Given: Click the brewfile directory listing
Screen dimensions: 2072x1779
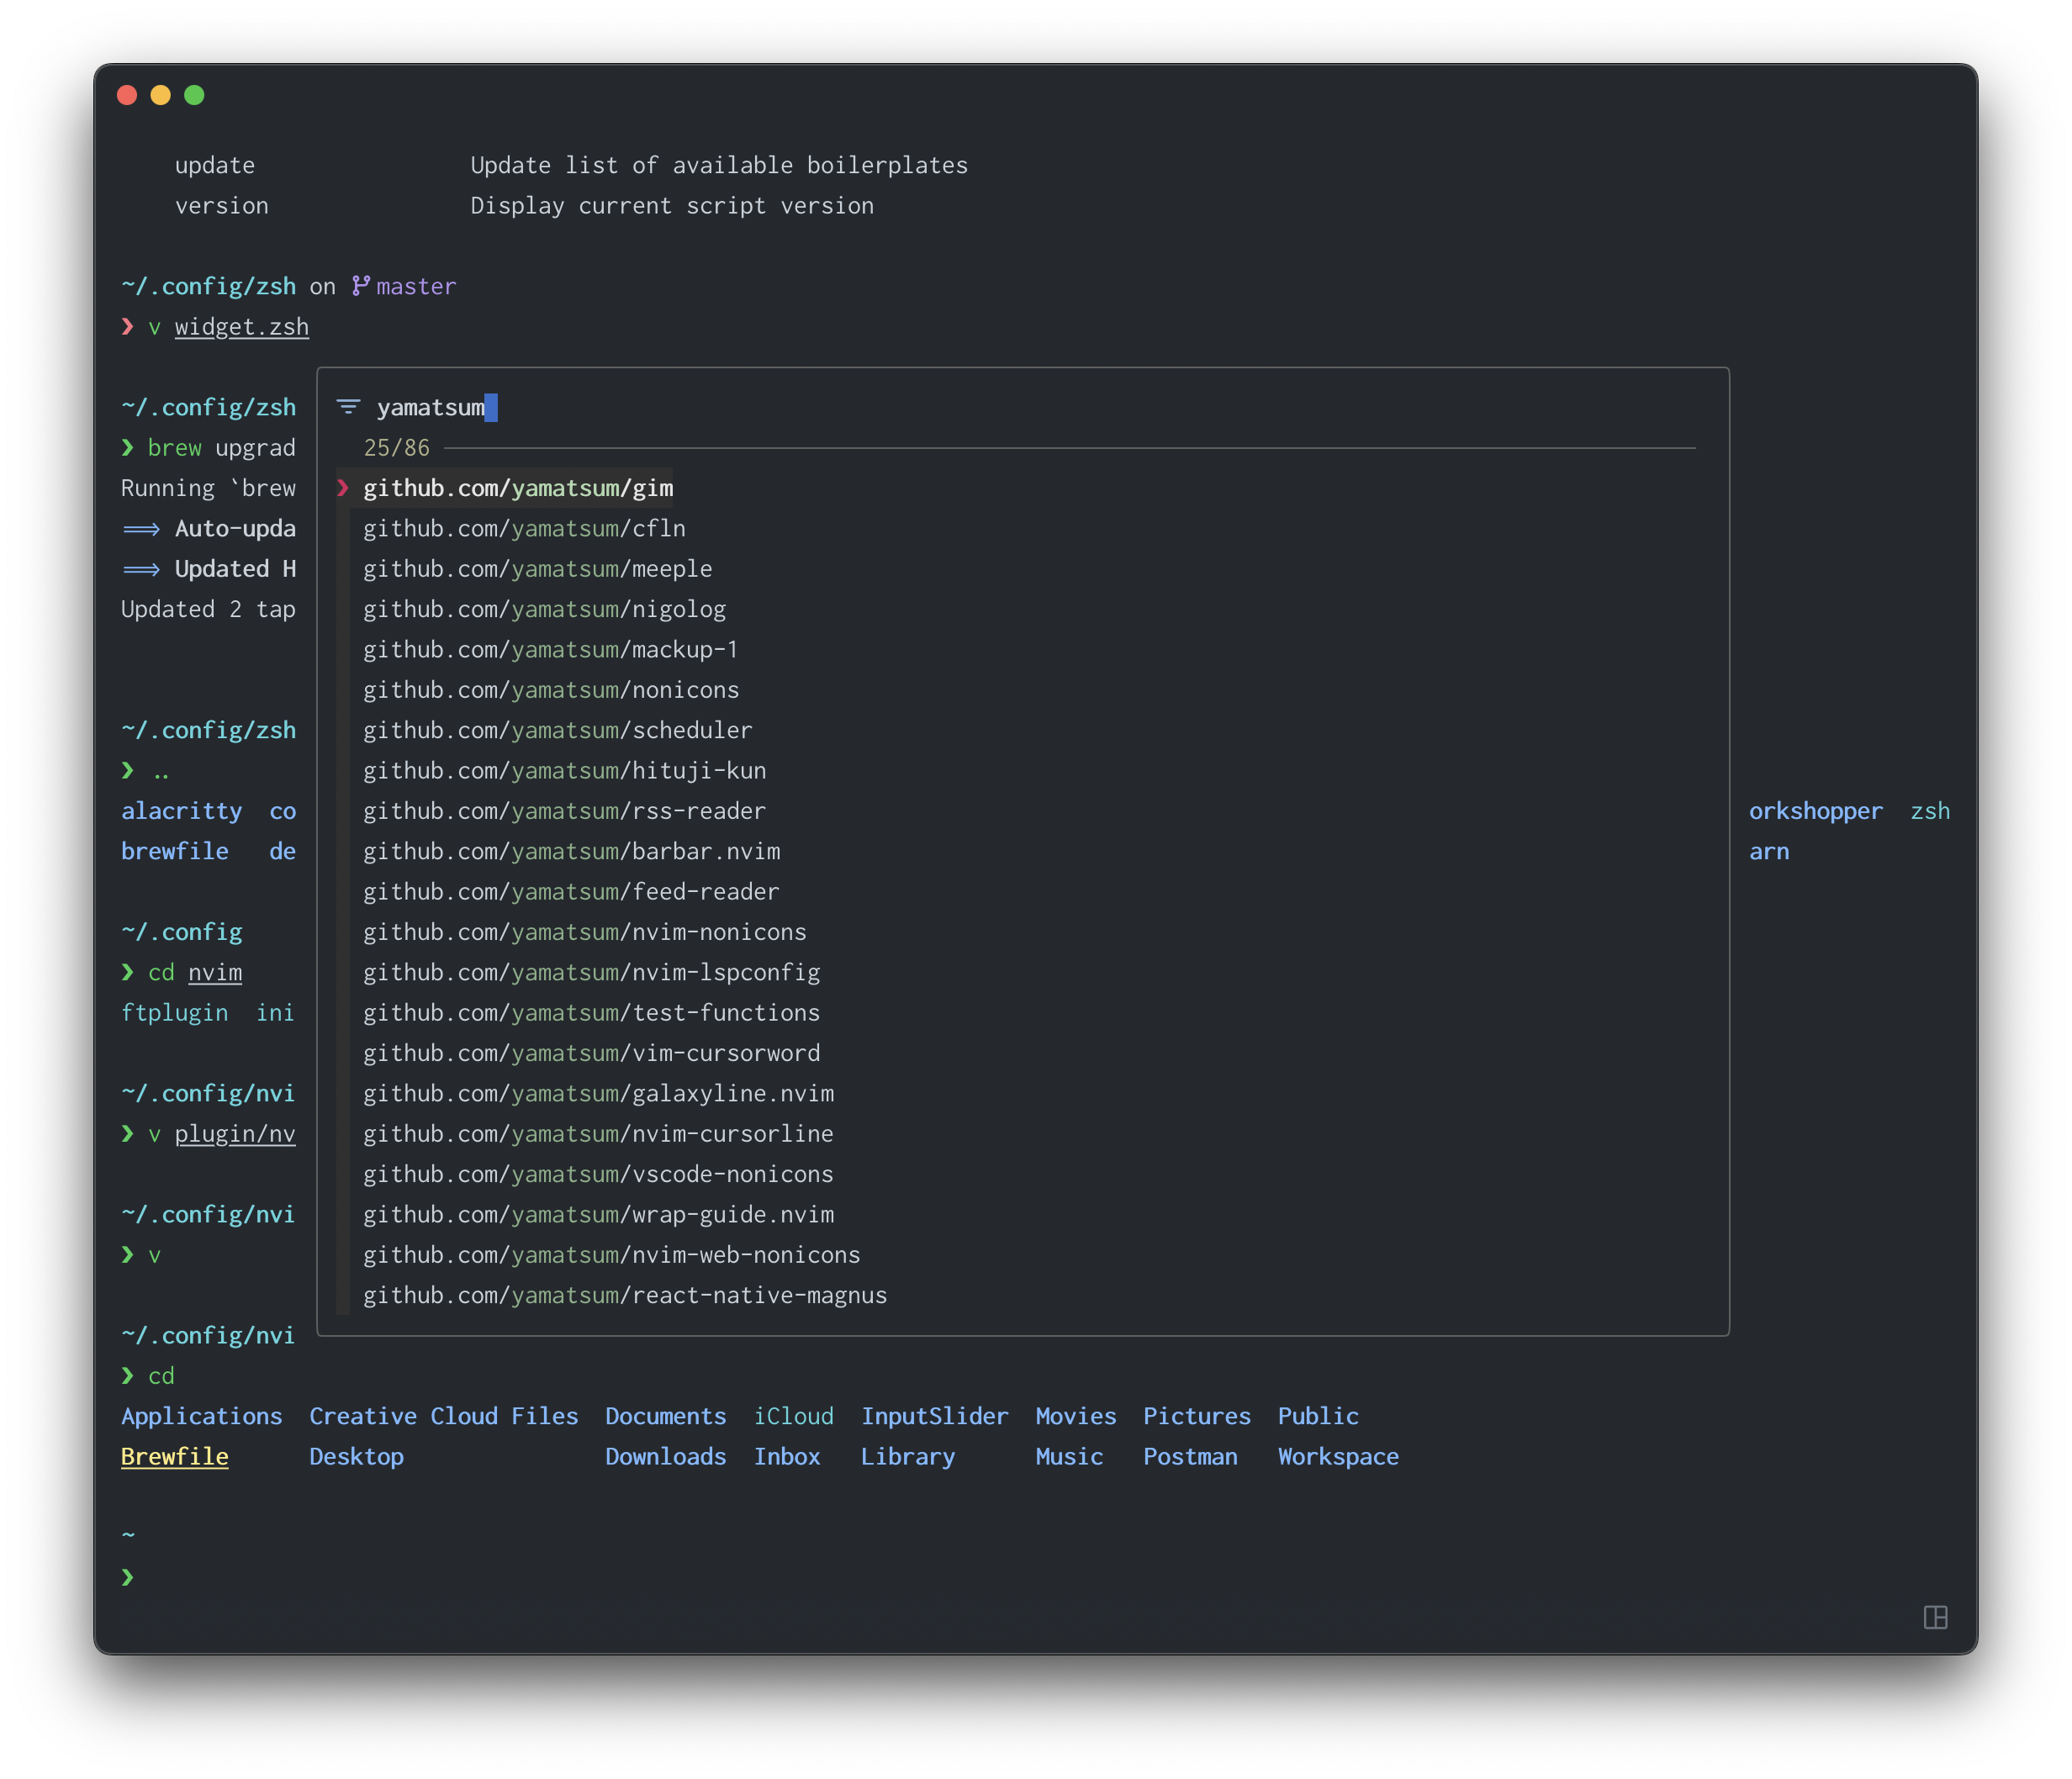Looking at the screenshot, I should tap(175, 851).
